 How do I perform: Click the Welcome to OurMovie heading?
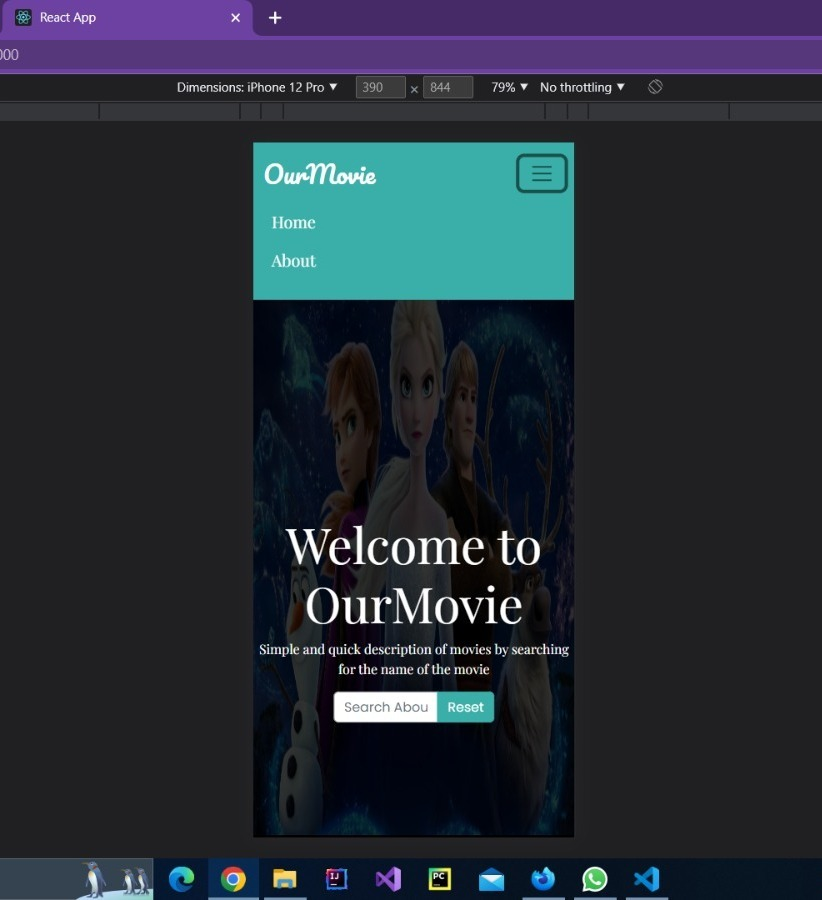(x=413, y=576)
